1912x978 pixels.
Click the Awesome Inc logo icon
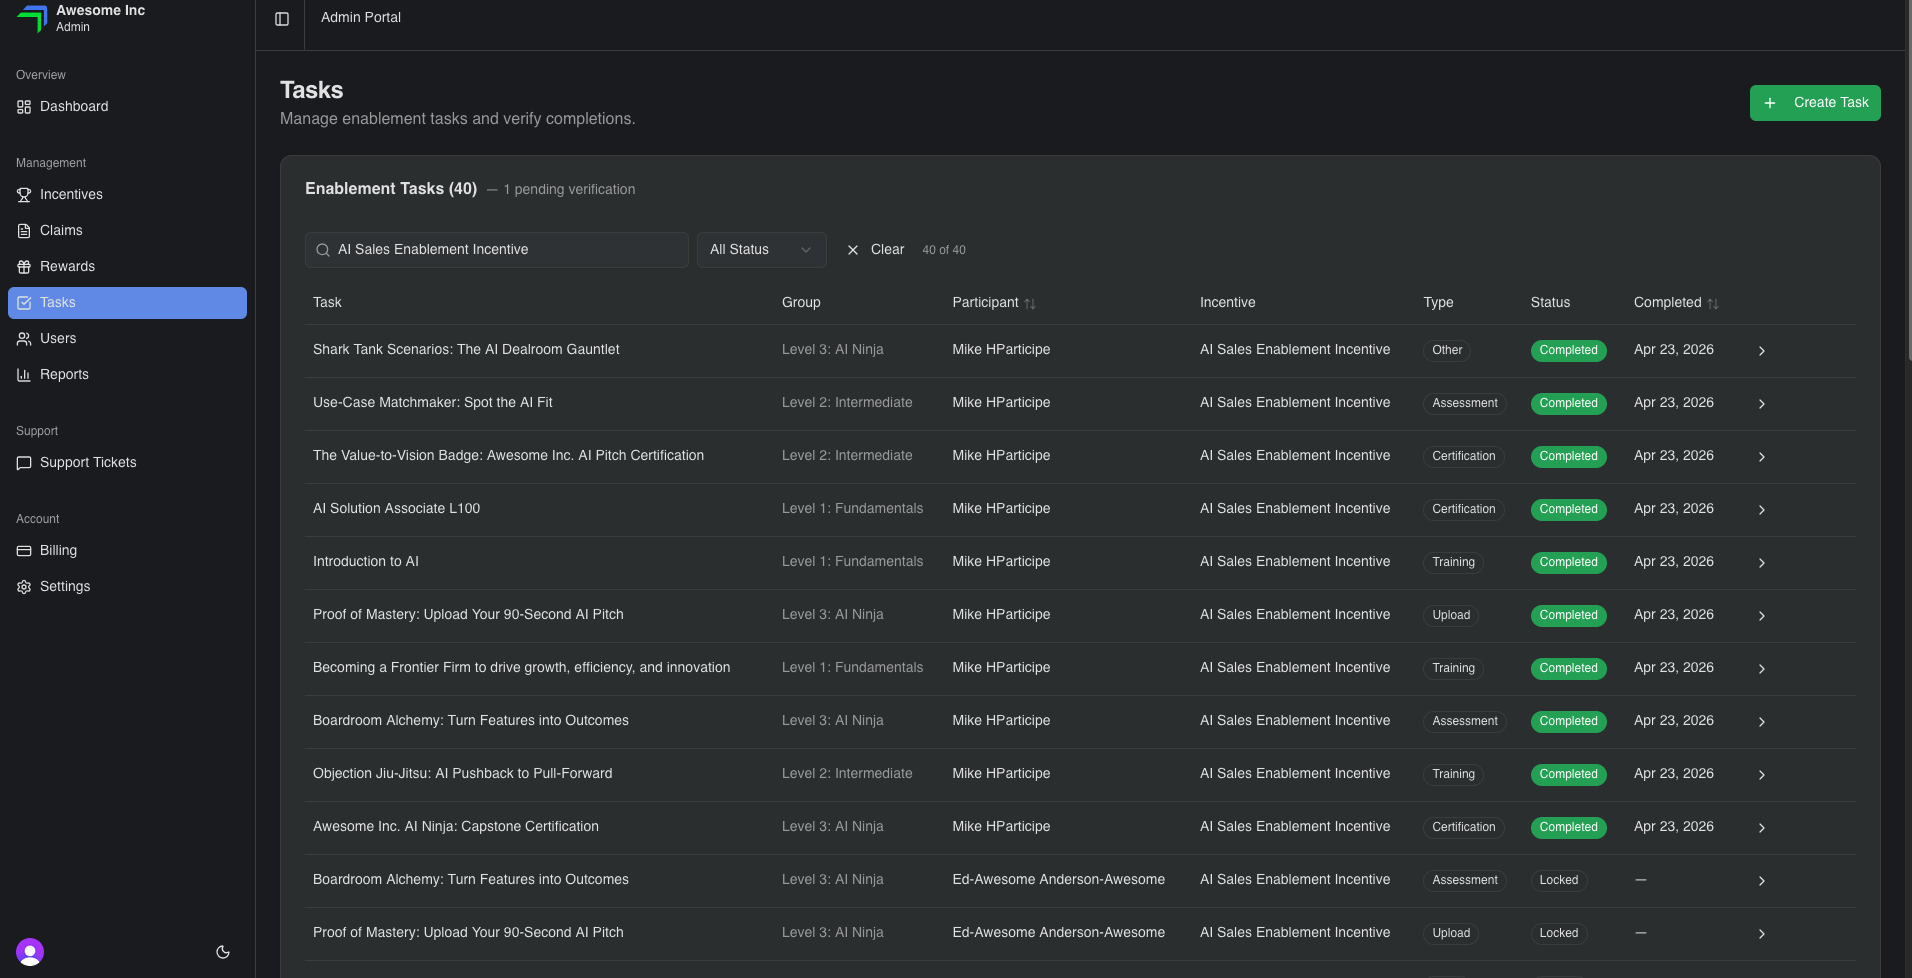(x=32, y=18)
